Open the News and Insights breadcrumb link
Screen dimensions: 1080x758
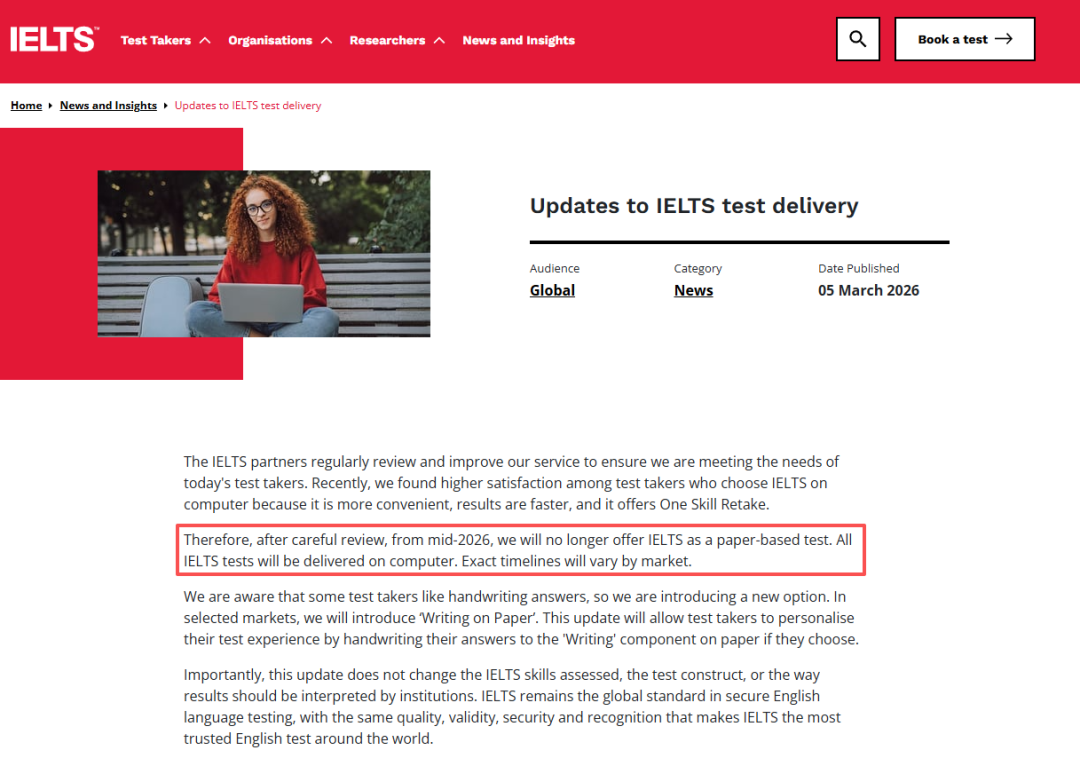click(108, 106)
